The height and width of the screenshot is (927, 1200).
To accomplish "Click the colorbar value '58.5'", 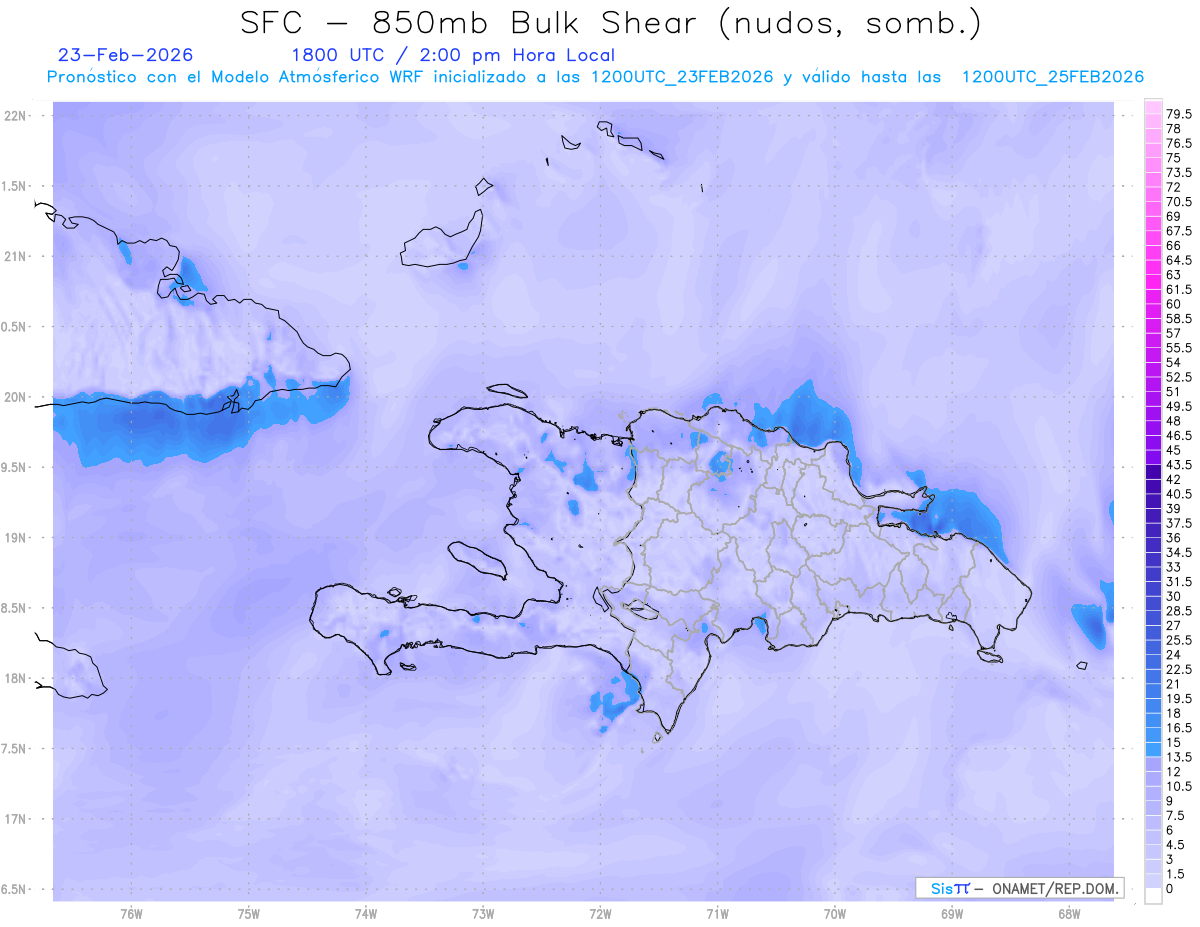I will tap(1180, 318).
